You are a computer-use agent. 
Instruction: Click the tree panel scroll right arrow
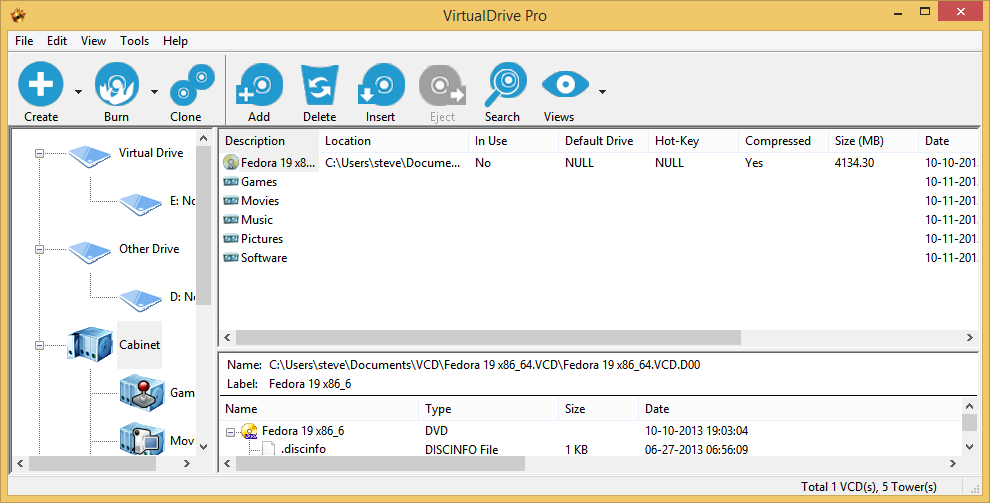point(187,463)
